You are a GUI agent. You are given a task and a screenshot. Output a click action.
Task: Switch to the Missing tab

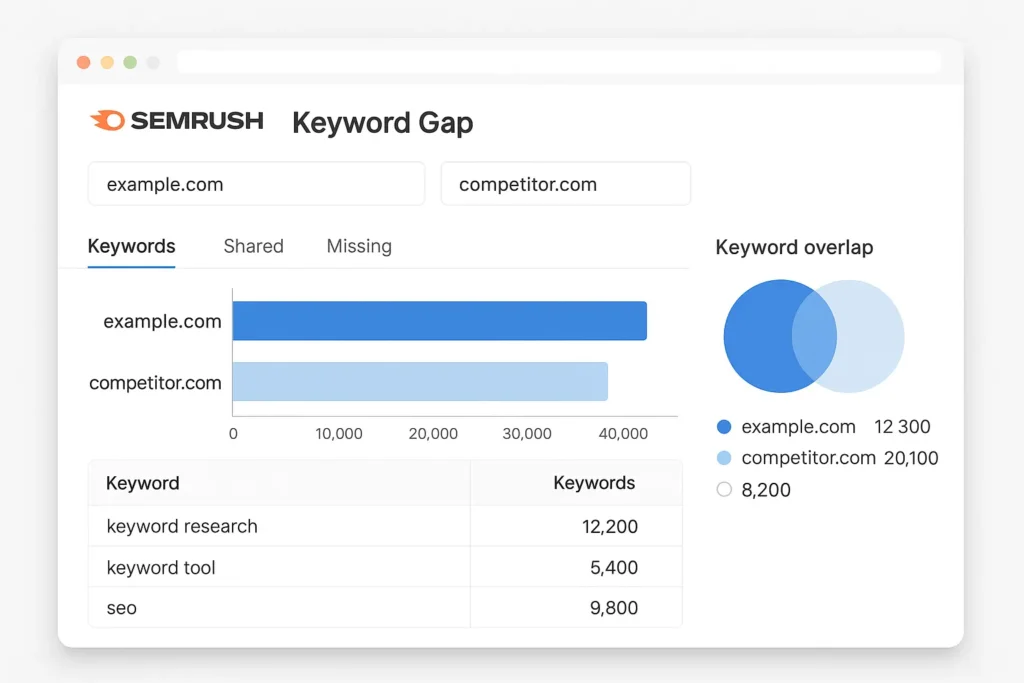tap(358, 246)
